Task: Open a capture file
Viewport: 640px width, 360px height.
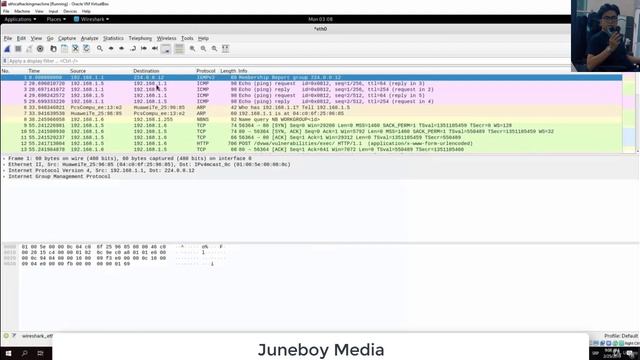Action: click(53, 49)
